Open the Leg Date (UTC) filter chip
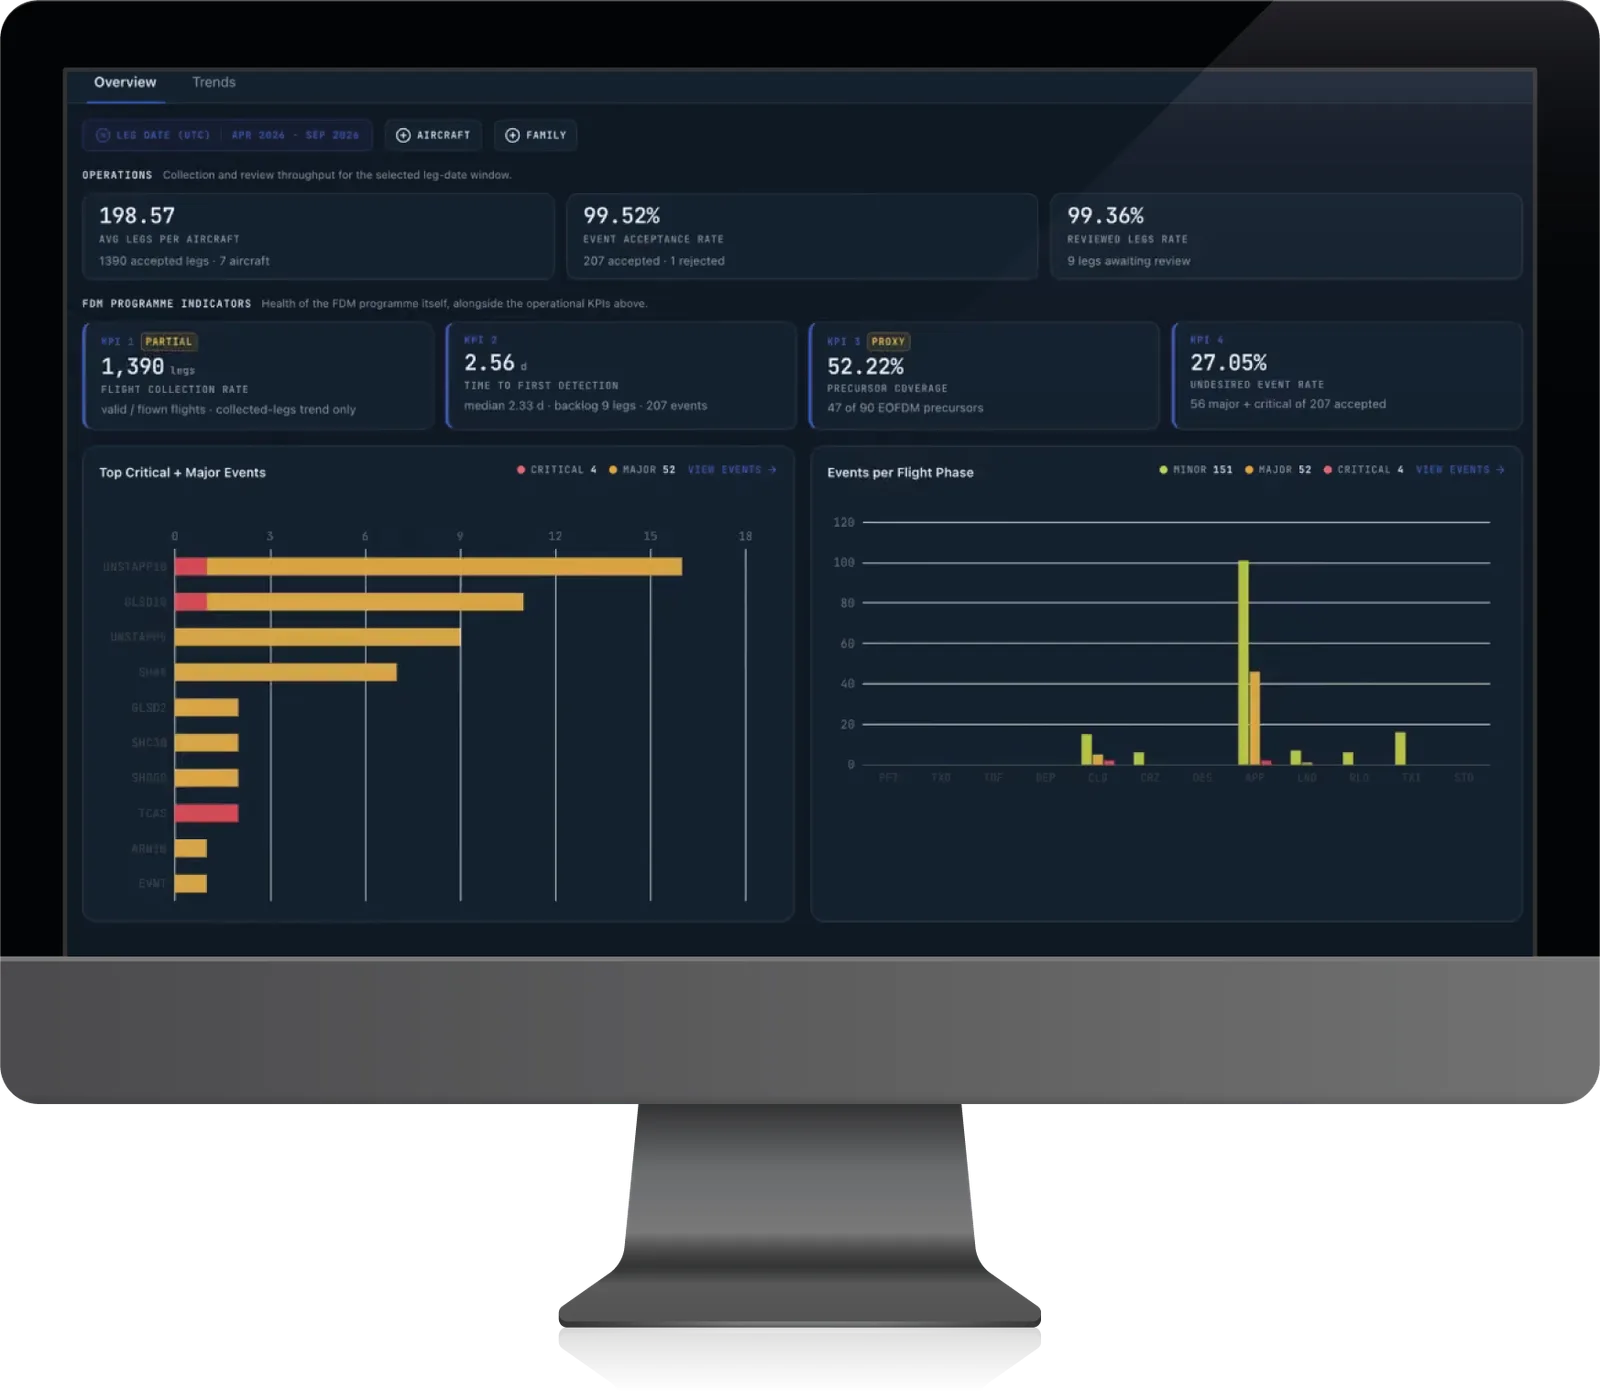This screenshot has width=1600, height=1391. 227,135
